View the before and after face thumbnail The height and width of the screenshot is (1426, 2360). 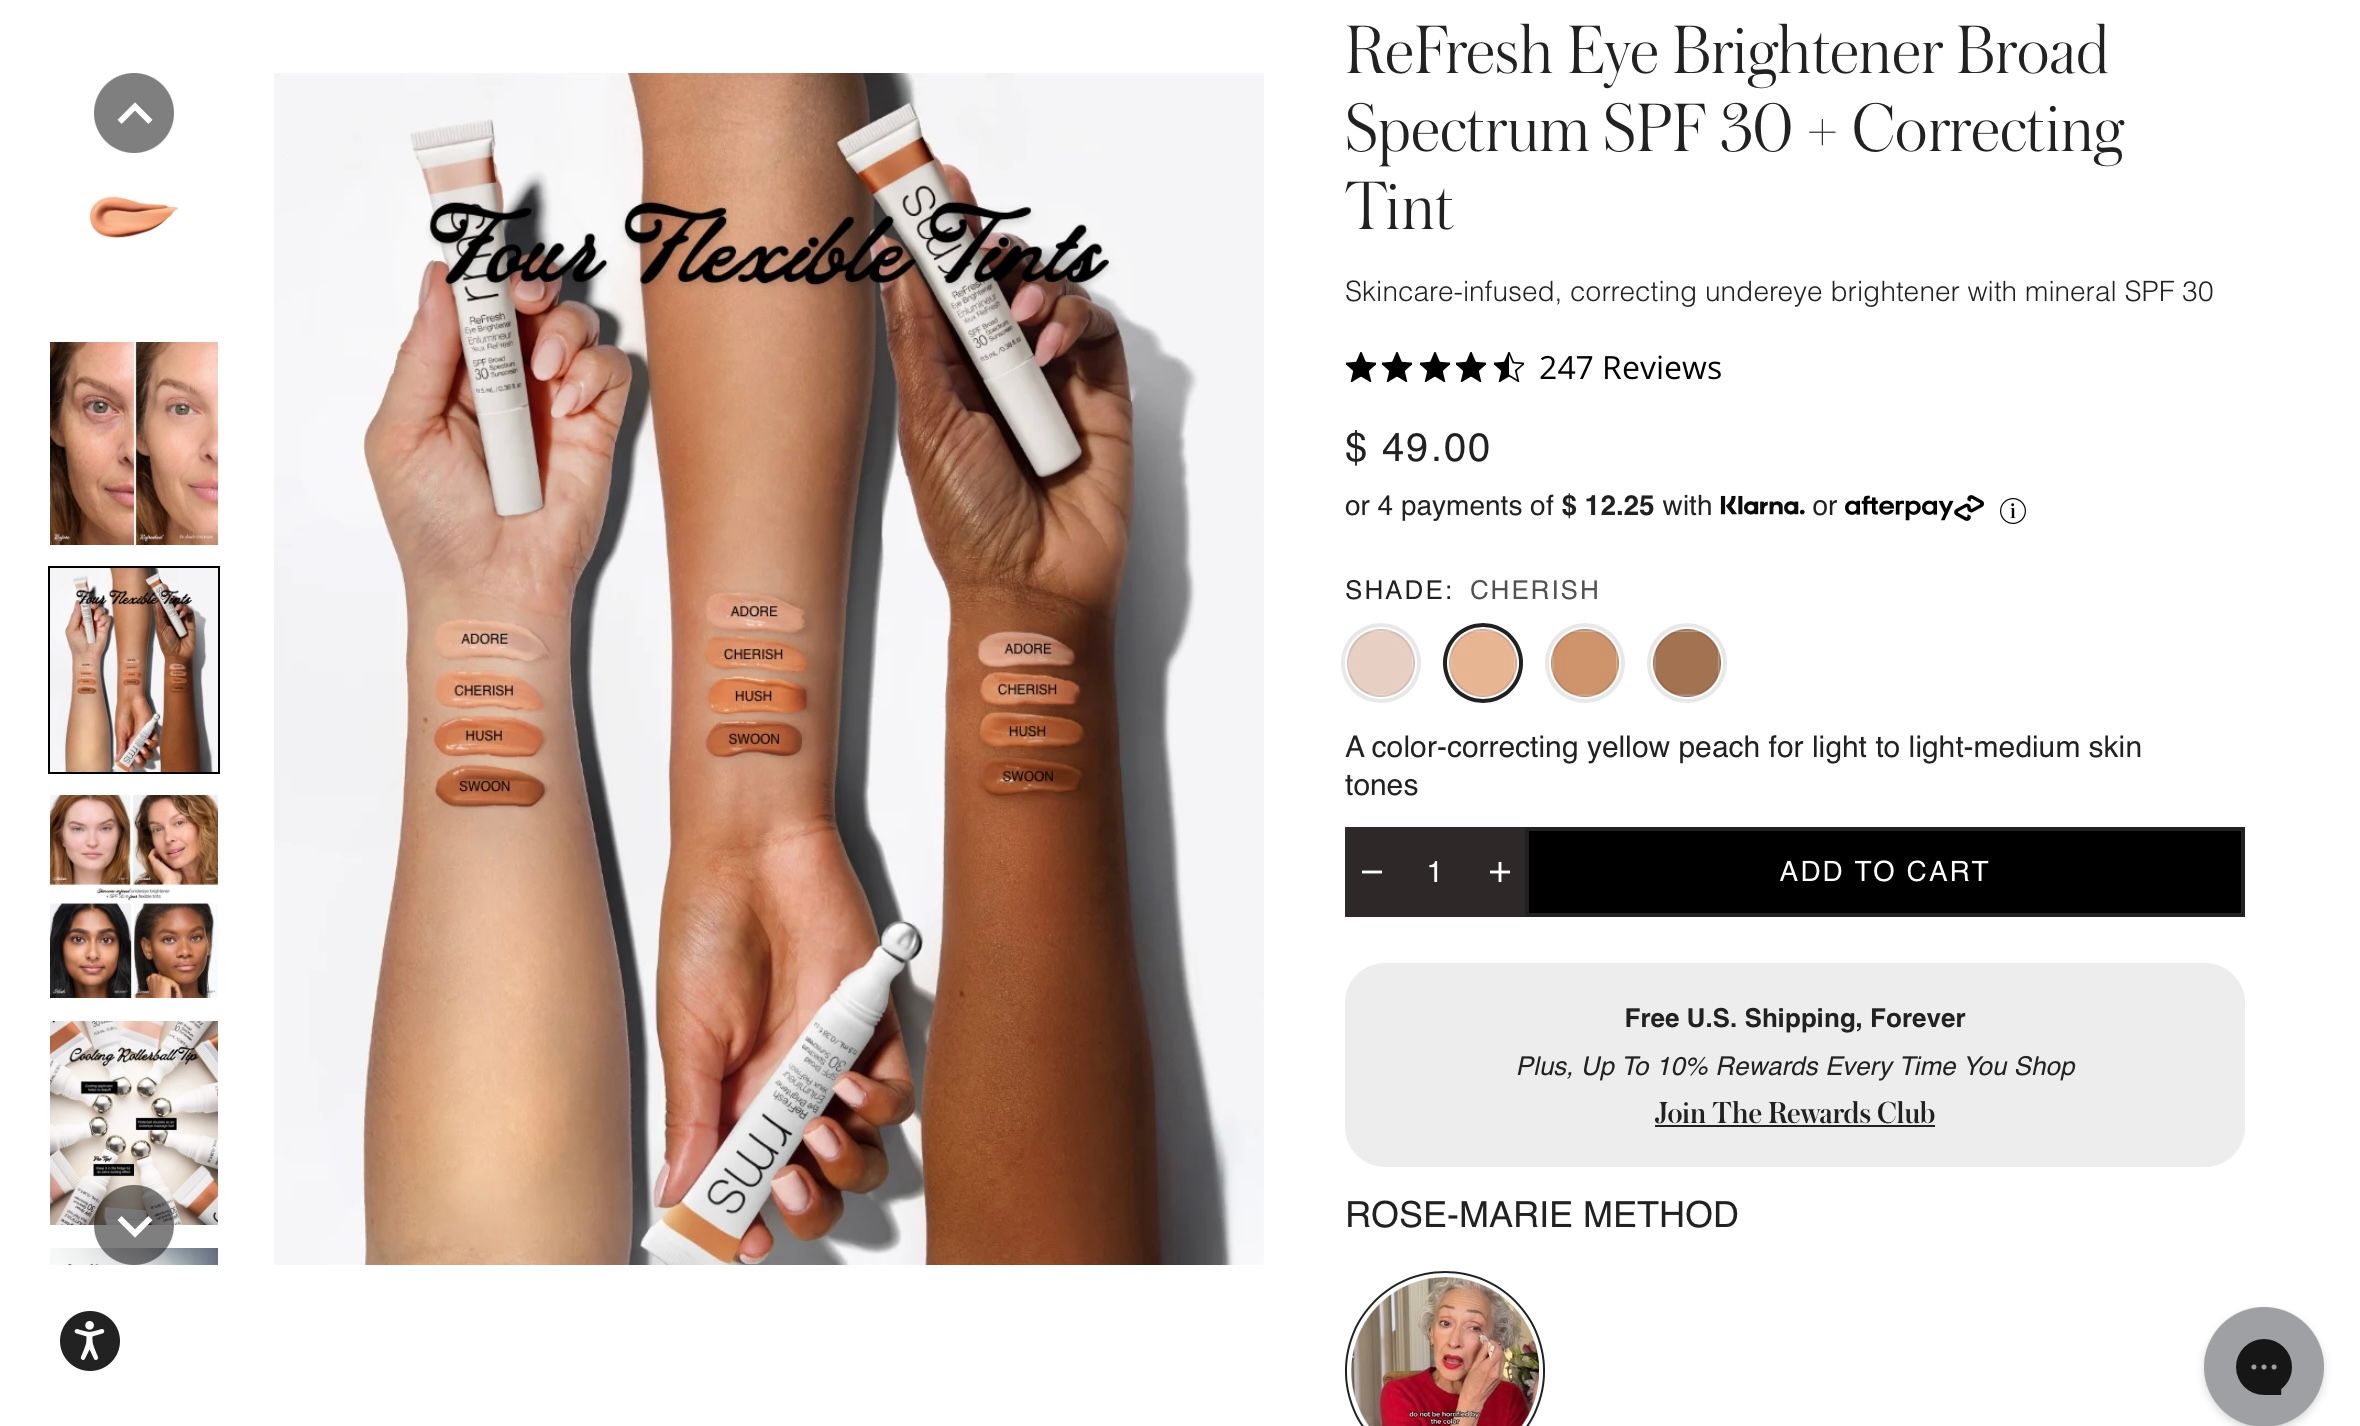pos(134,443)
